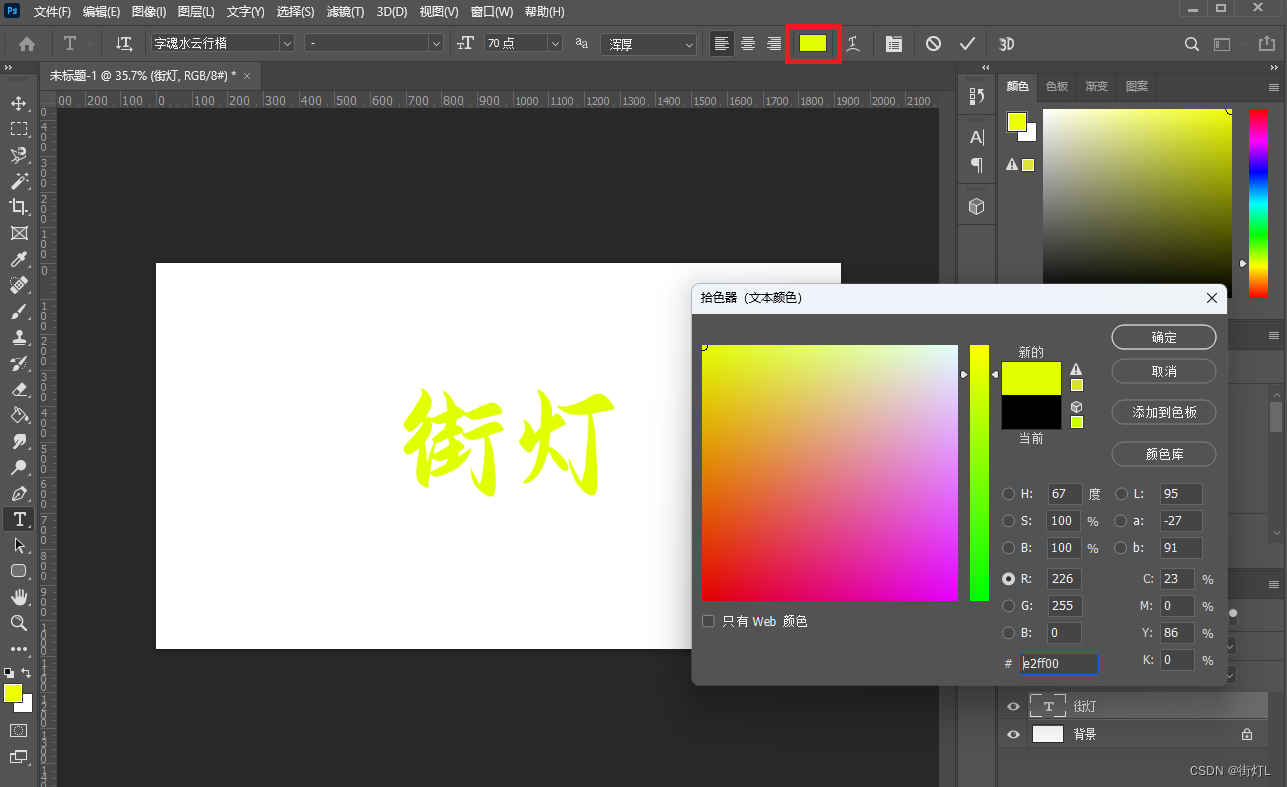Open the 图像 menu
The width and height of the screenshot is (1287, 787).
point(149,12)
